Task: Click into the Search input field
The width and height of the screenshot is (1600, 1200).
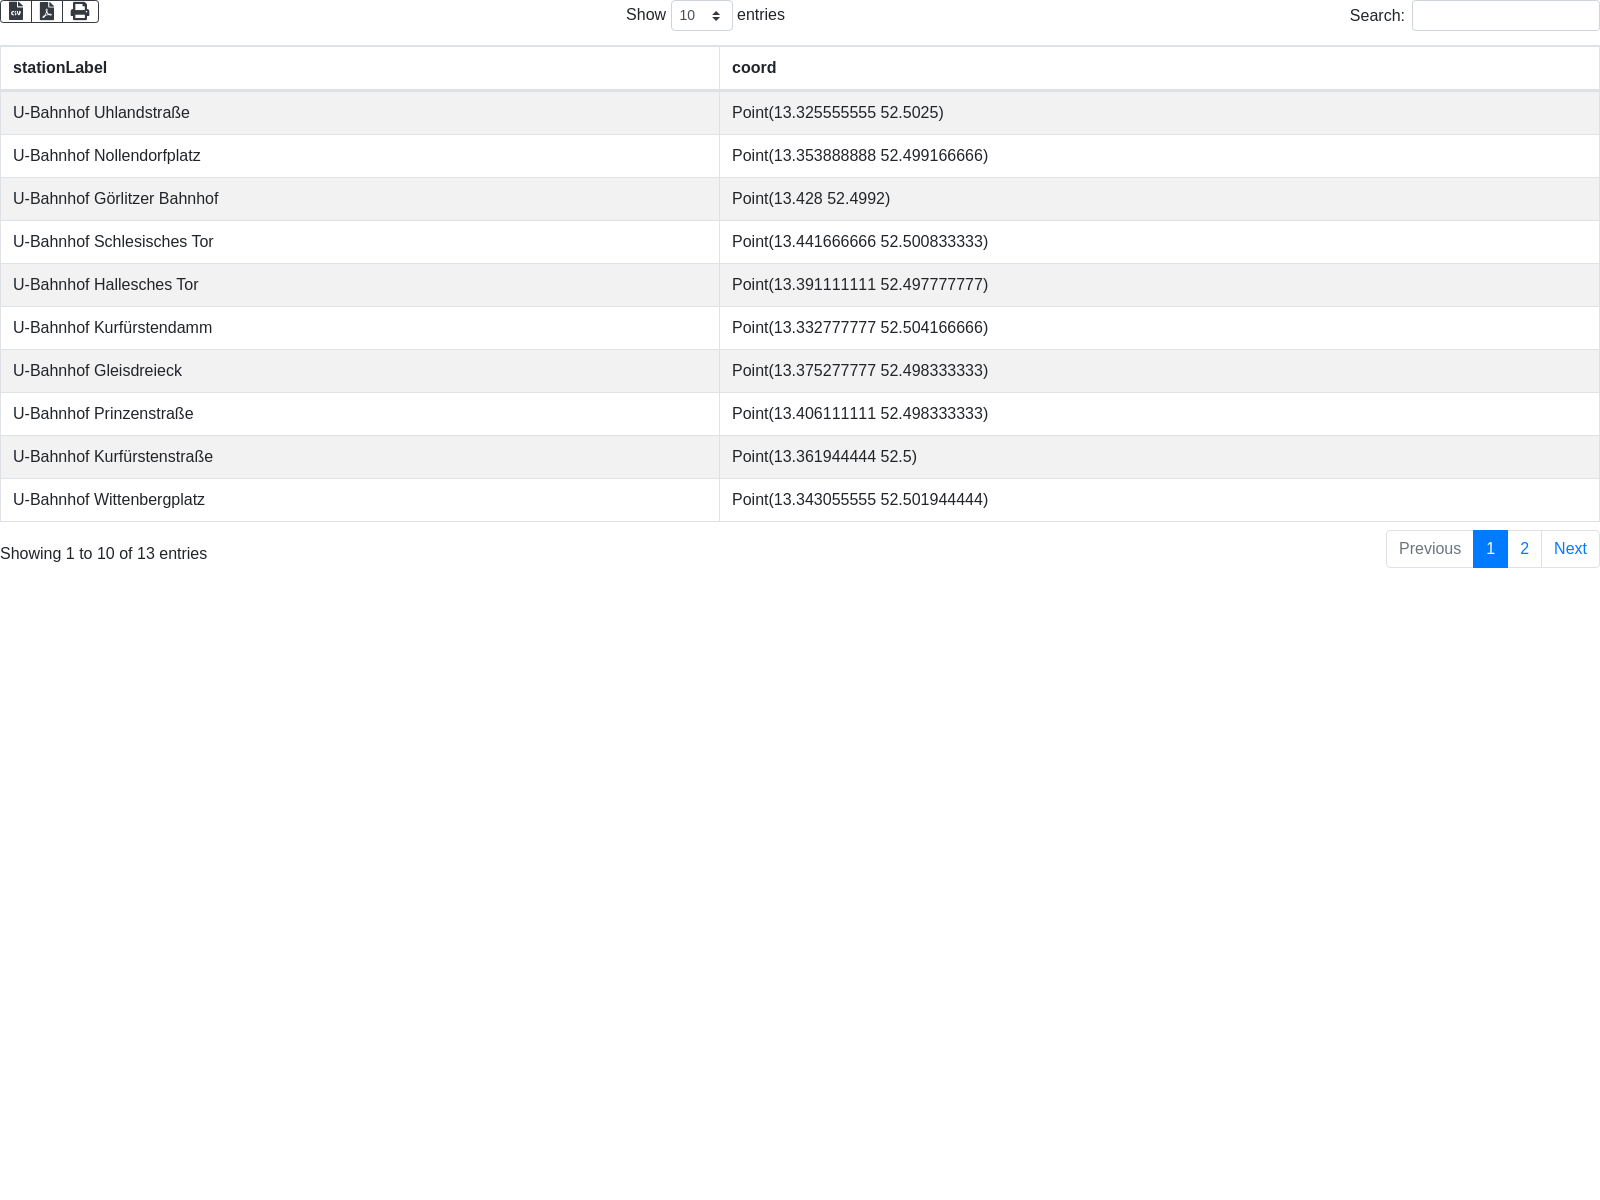Action: [1504, 16]
